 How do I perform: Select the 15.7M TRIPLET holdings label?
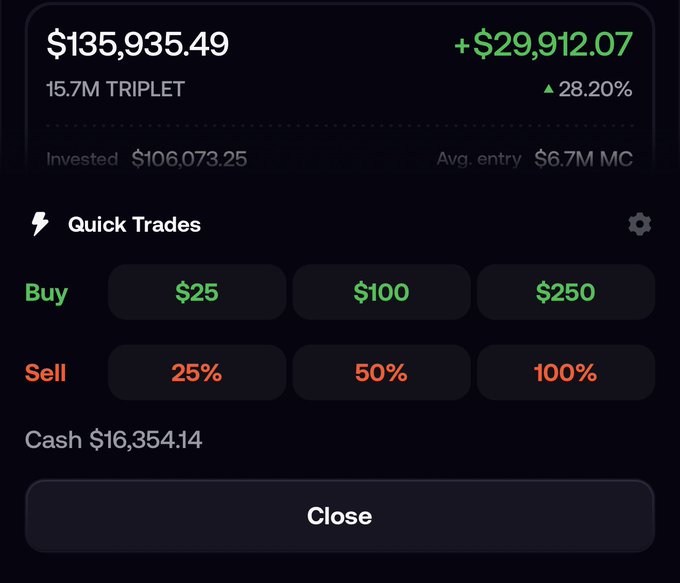click(x=115, y=89)
